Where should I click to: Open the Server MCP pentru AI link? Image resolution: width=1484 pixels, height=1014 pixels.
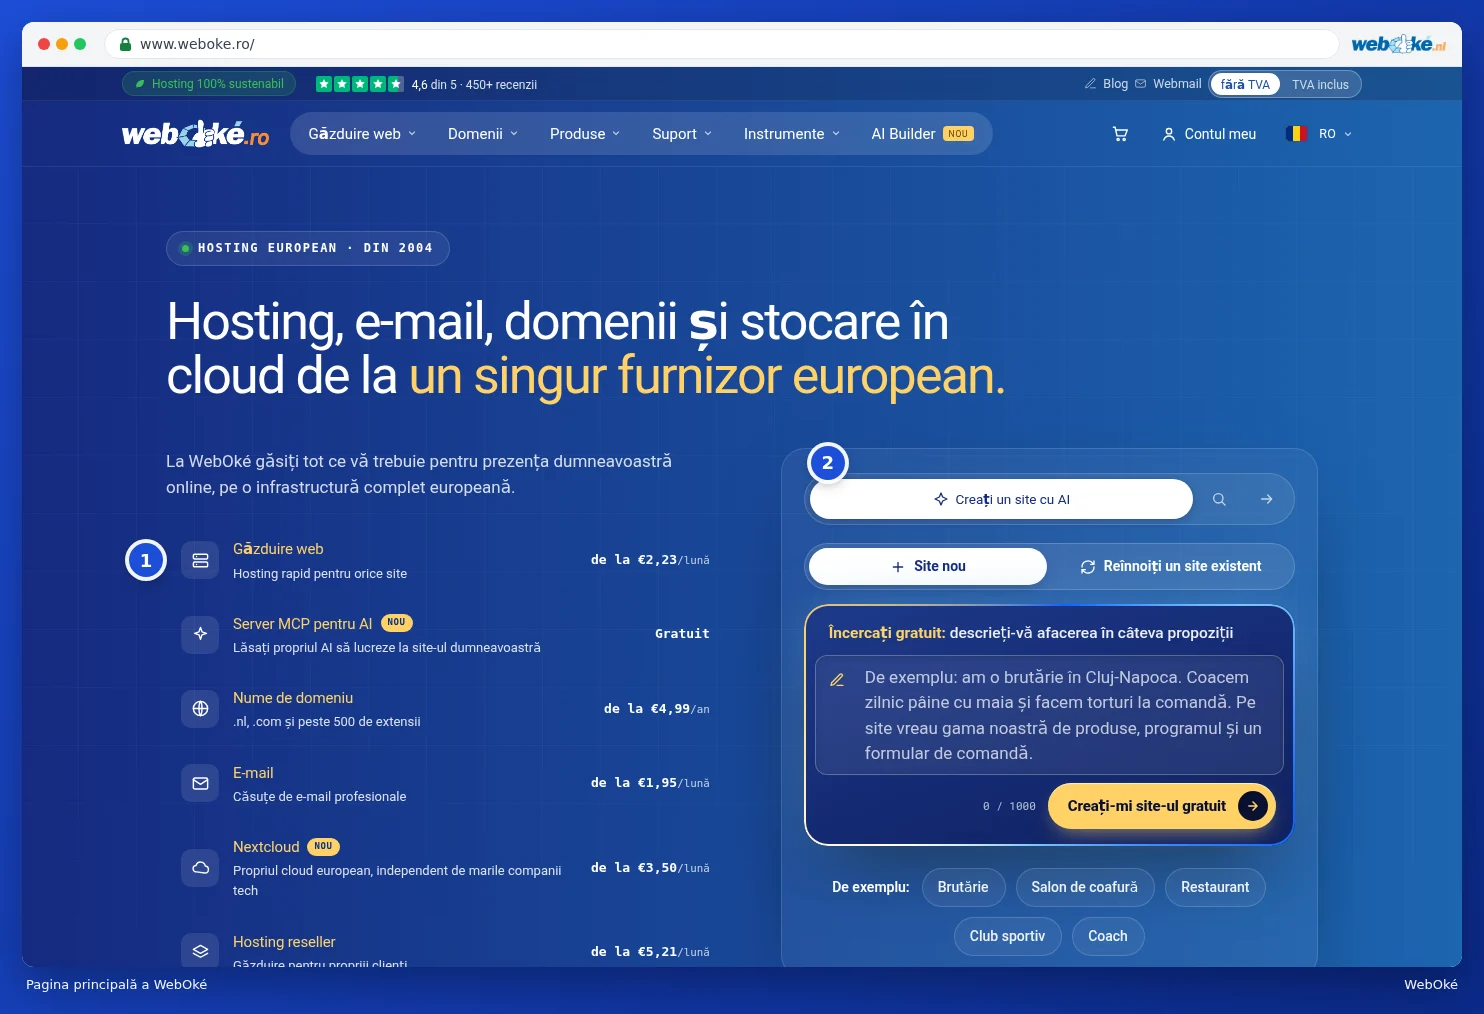click(303, 624)
